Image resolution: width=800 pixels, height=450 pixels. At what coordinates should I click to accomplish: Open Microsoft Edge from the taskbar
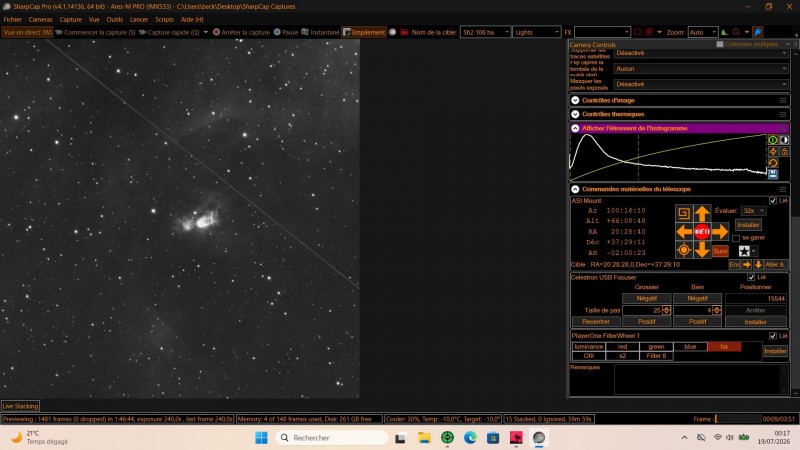pos(470,438)
